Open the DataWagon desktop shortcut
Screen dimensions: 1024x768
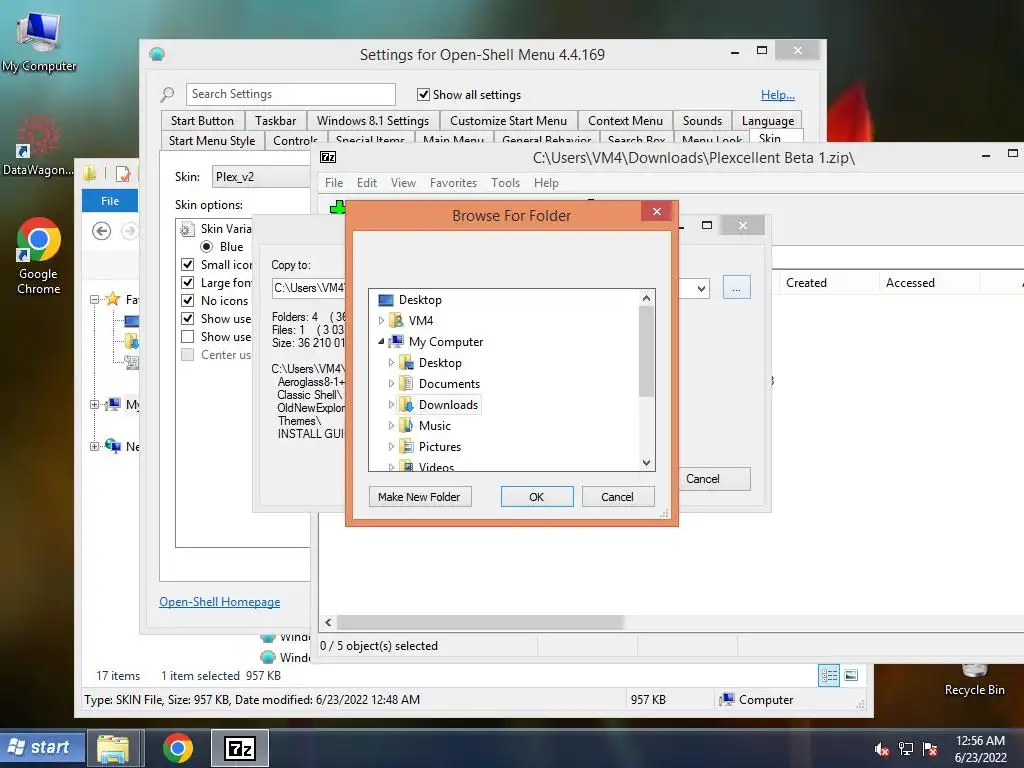39,146
